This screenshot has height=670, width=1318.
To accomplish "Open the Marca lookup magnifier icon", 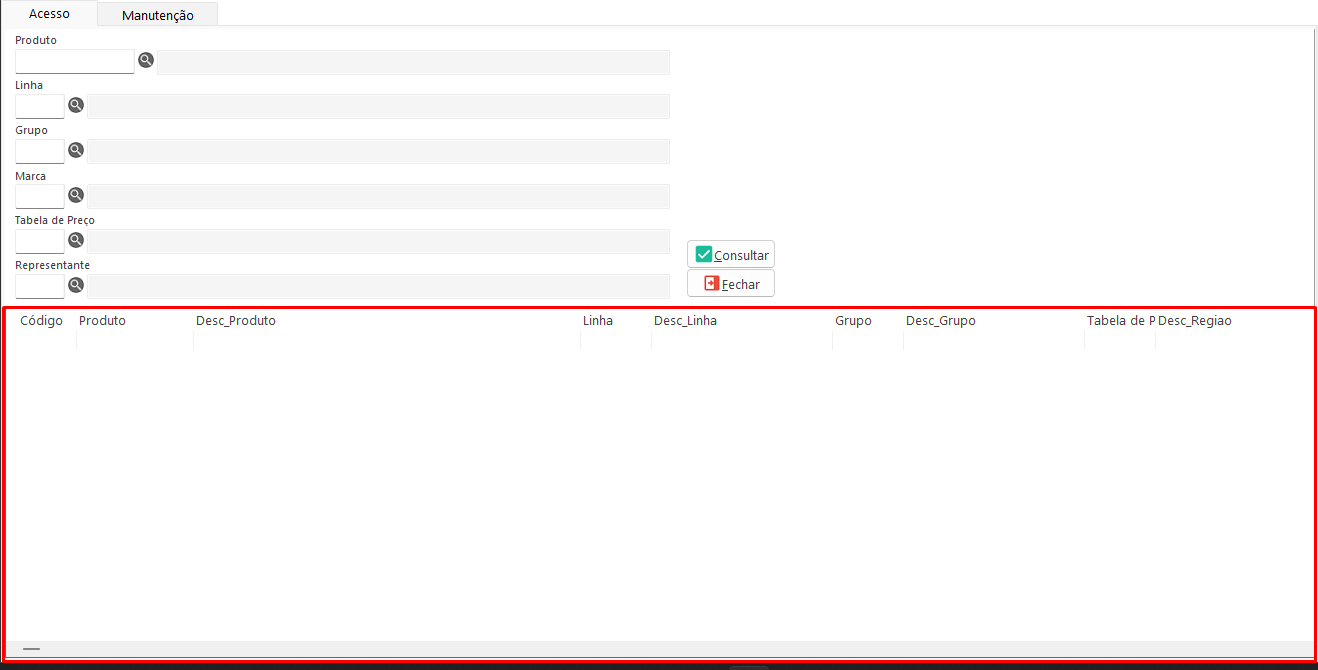I will point(76,195).
